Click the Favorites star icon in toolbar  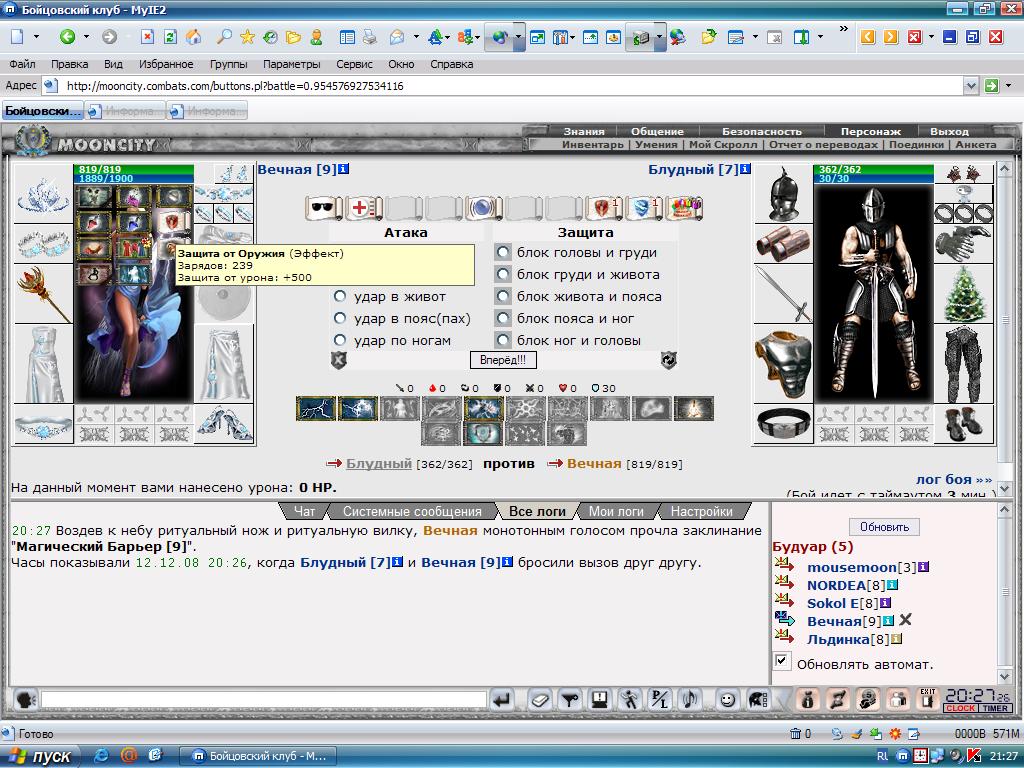[x=247, y=37]
